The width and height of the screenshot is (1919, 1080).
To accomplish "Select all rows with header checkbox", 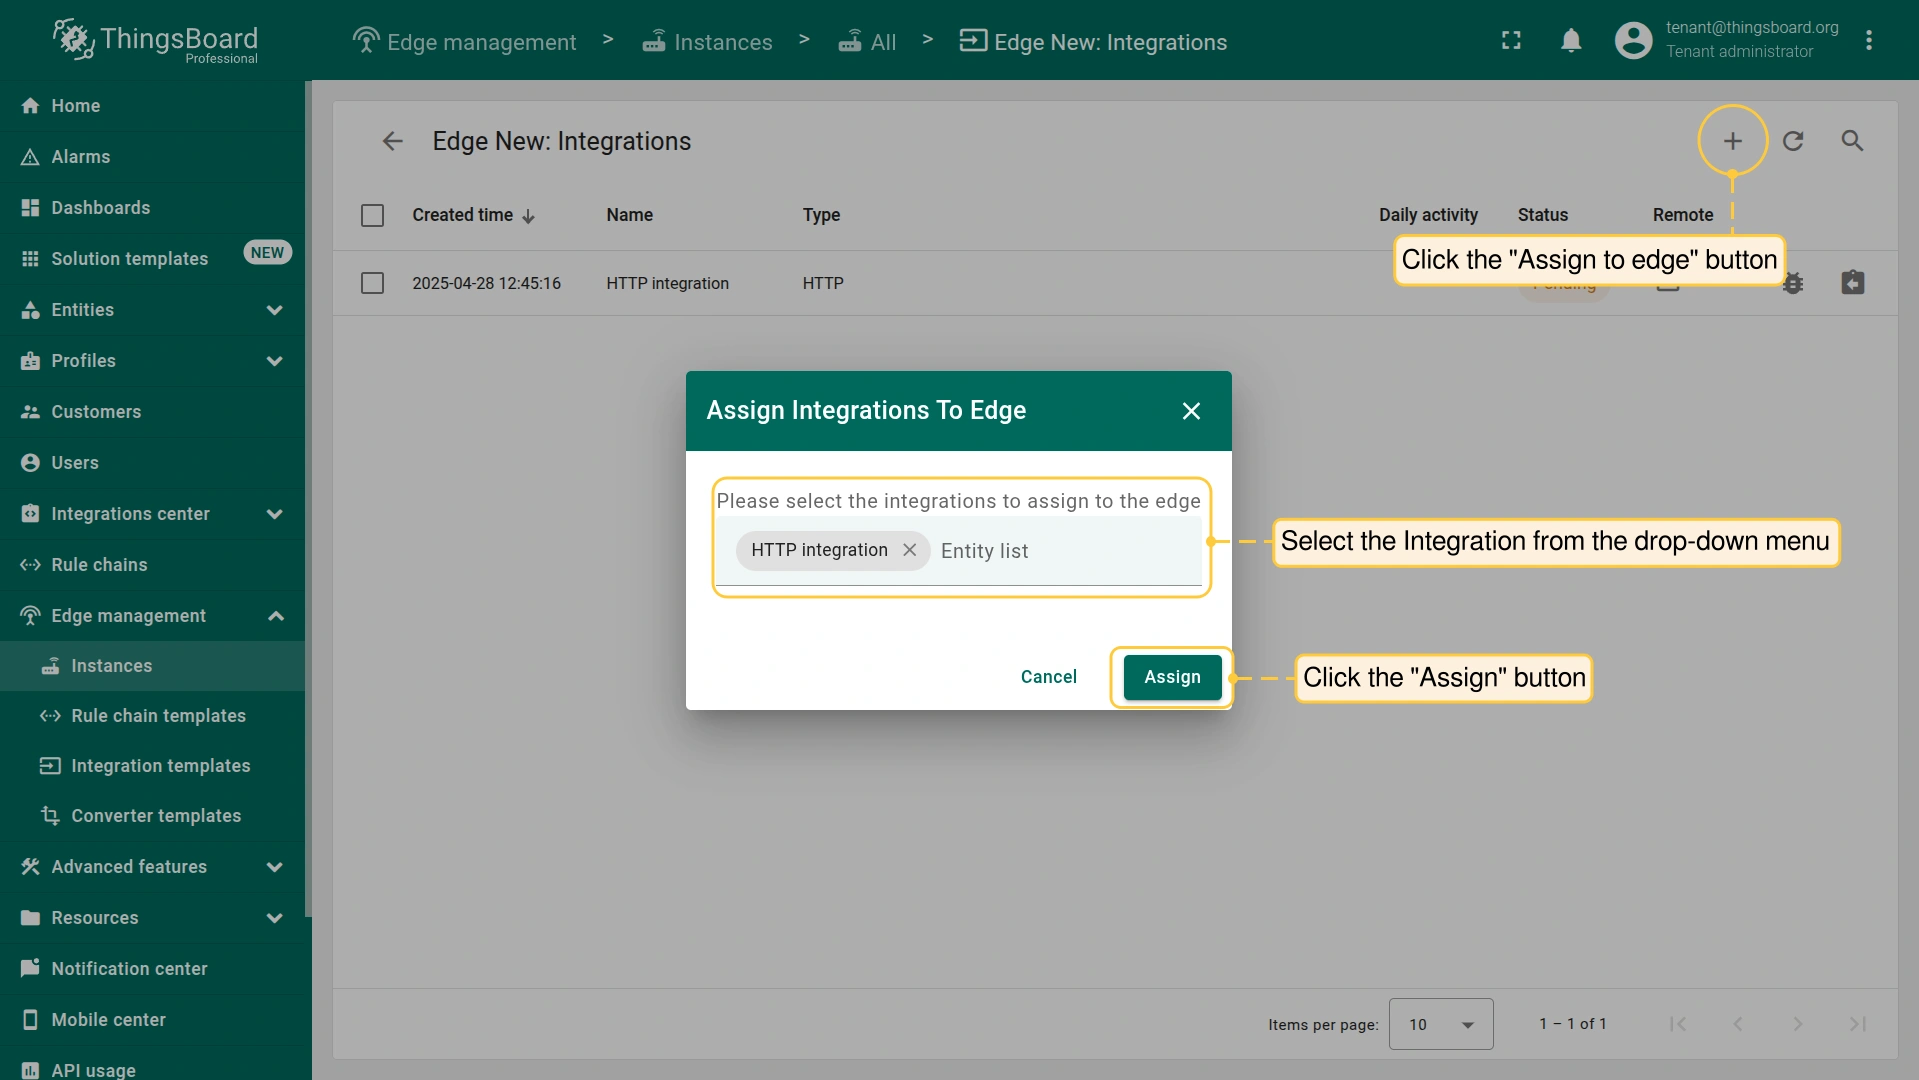I will [x=372, y=215].
